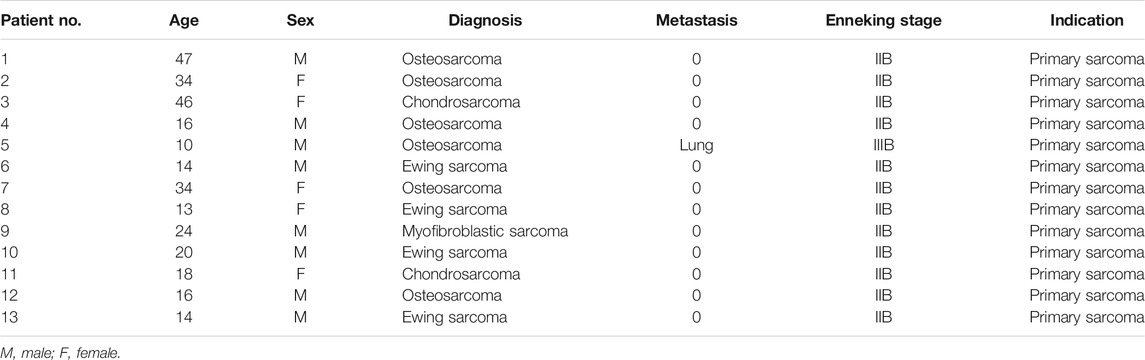Select the Diagnosis column header
This screenshot has width=1145, height=360.
point(486,20)
